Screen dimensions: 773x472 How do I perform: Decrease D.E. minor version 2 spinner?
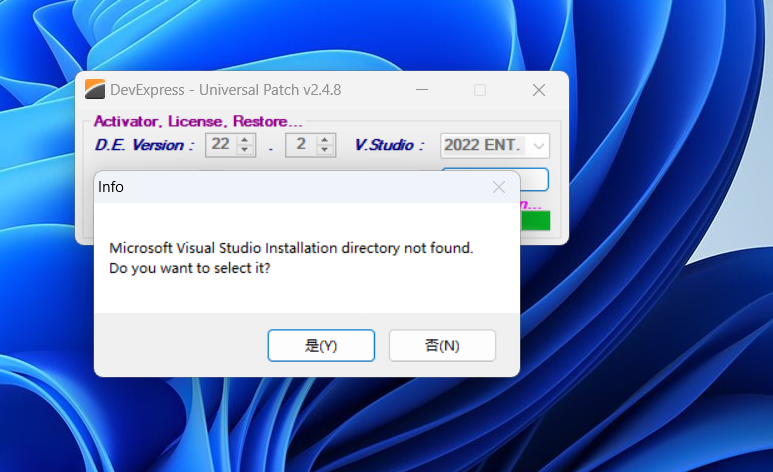click(324, 150)
